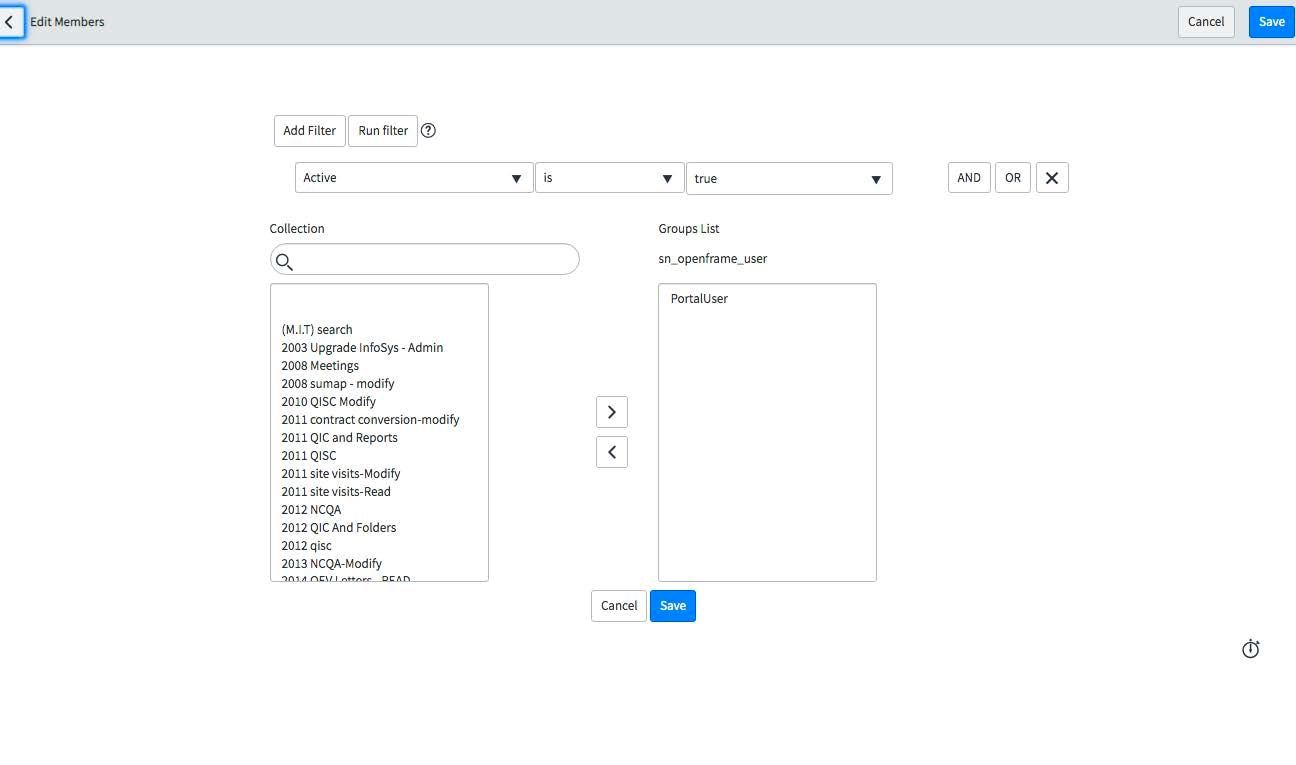Open the filter help question mark icon
The width and height of the screenshot is (1296, 765).
point(428,130)
